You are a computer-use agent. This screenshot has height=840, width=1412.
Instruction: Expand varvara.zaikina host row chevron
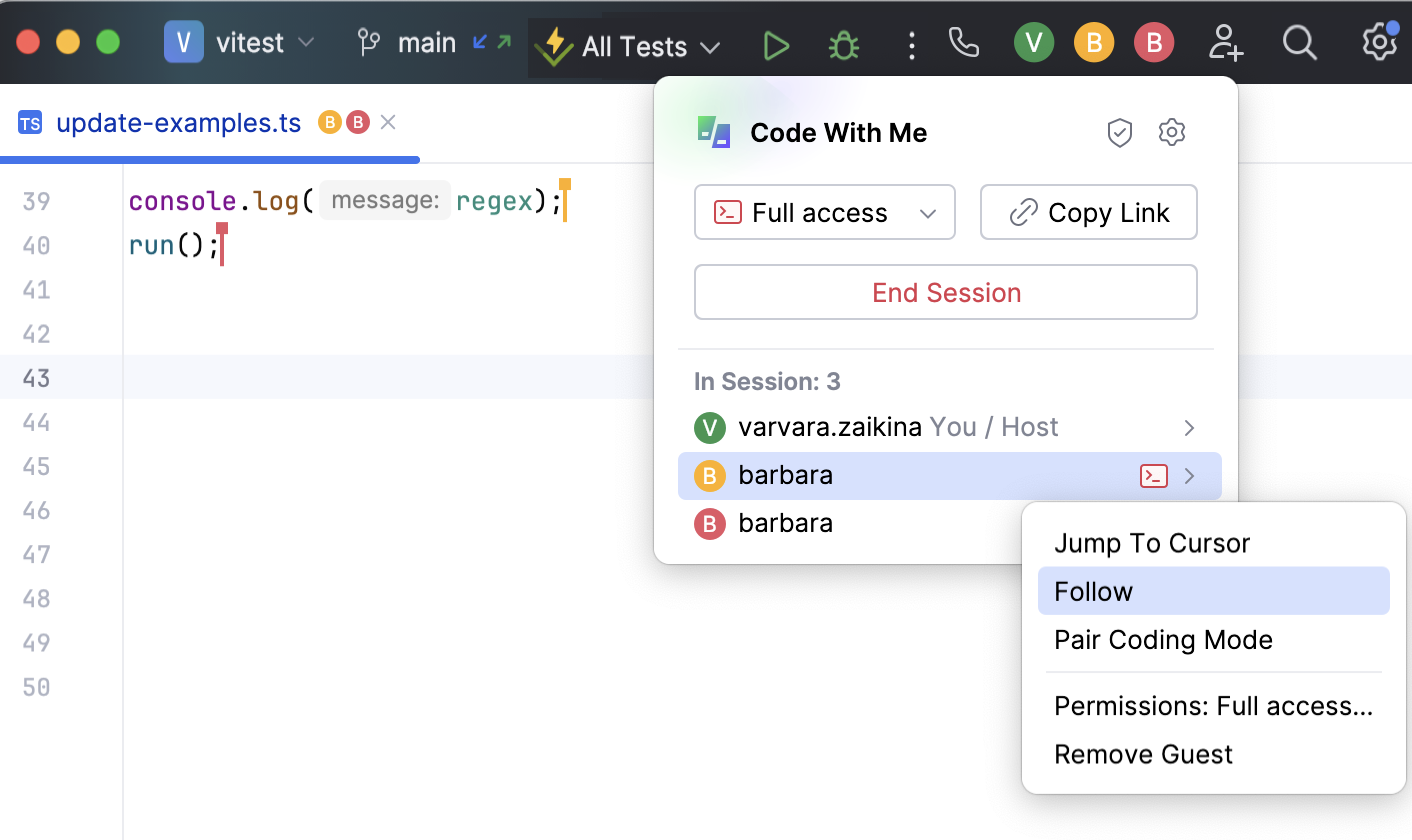[1189, 428]
